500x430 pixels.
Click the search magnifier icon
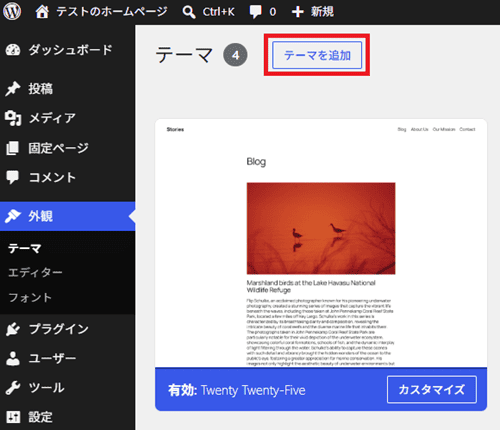(x=189, y=12)
